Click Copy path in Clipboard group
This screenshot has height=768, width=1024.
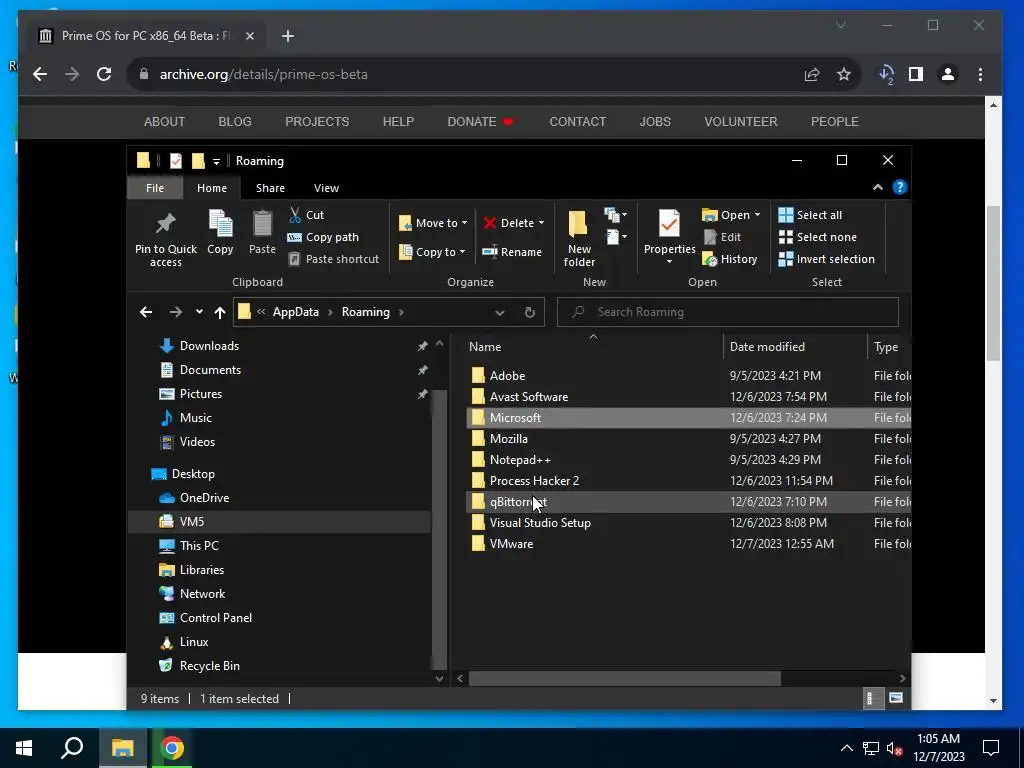pyautogui.click(x=324, y=237)
